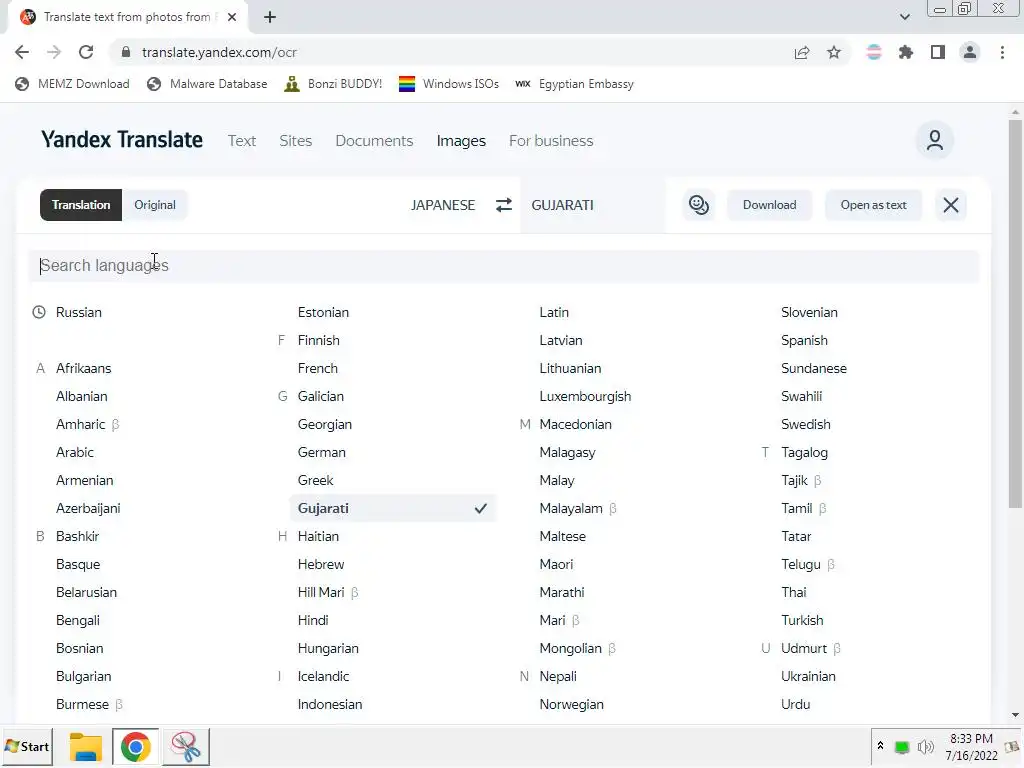Viewport: 1024px width, 768px height.
Task: Show hidden system tray icons
Action: (880, 746)
